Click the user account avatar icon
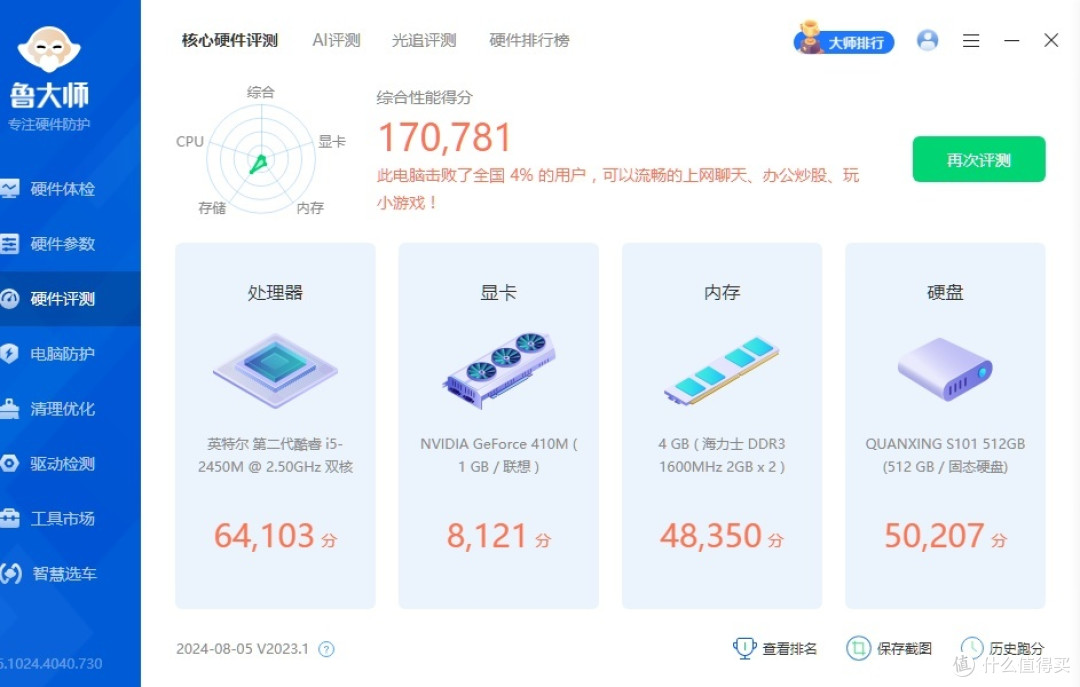This screenshot has width=1080, height=687. pos(927,40)
